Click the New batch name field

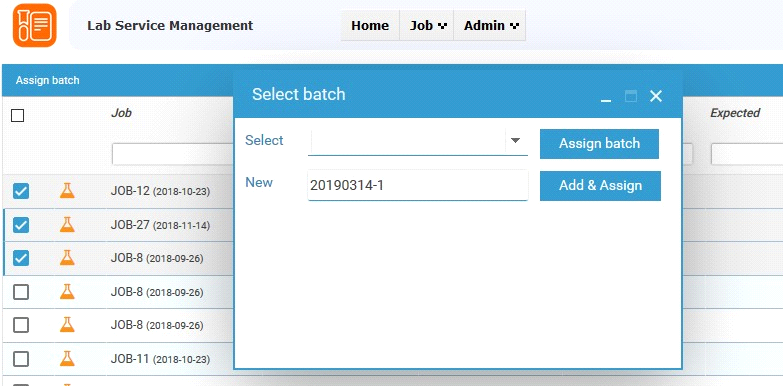(417, 186)
